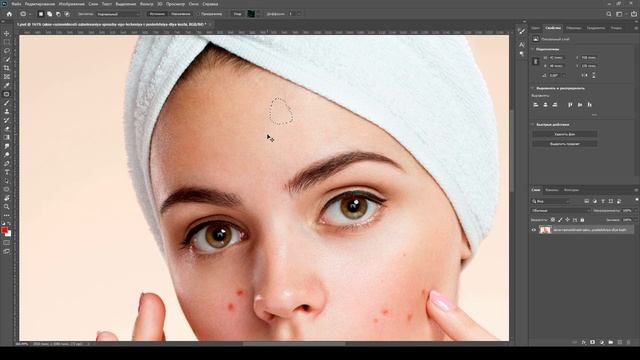The height and width of the screenshot is (360, 640).
Task: Click the Create new layer icon
Action: point(620,342)
